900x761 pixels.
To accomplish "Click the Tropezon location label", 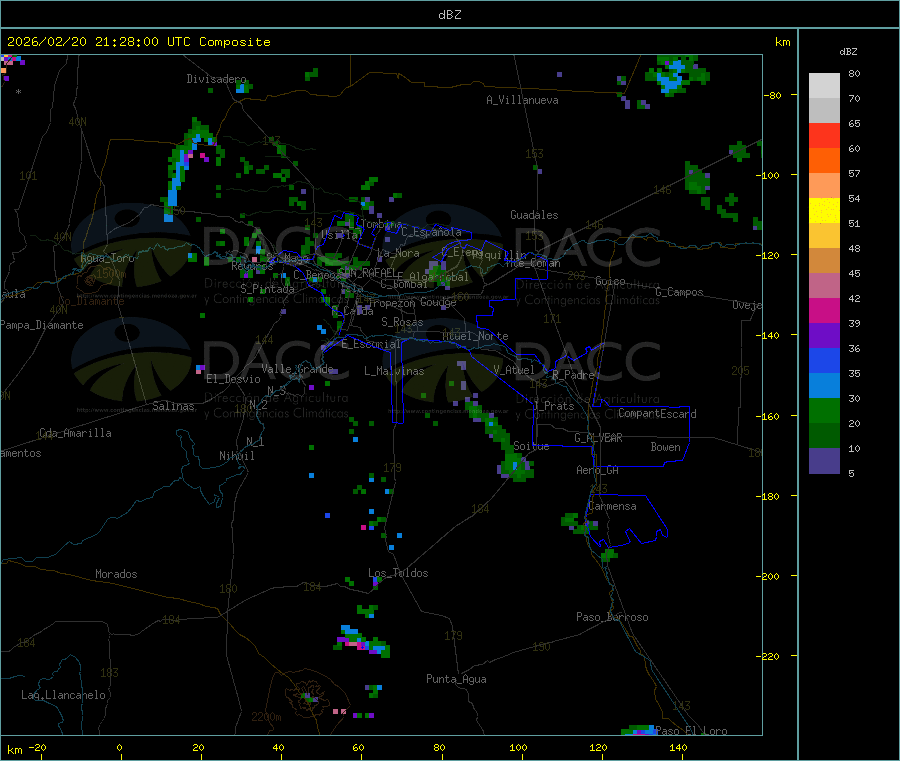I will (x=392, y=303).
